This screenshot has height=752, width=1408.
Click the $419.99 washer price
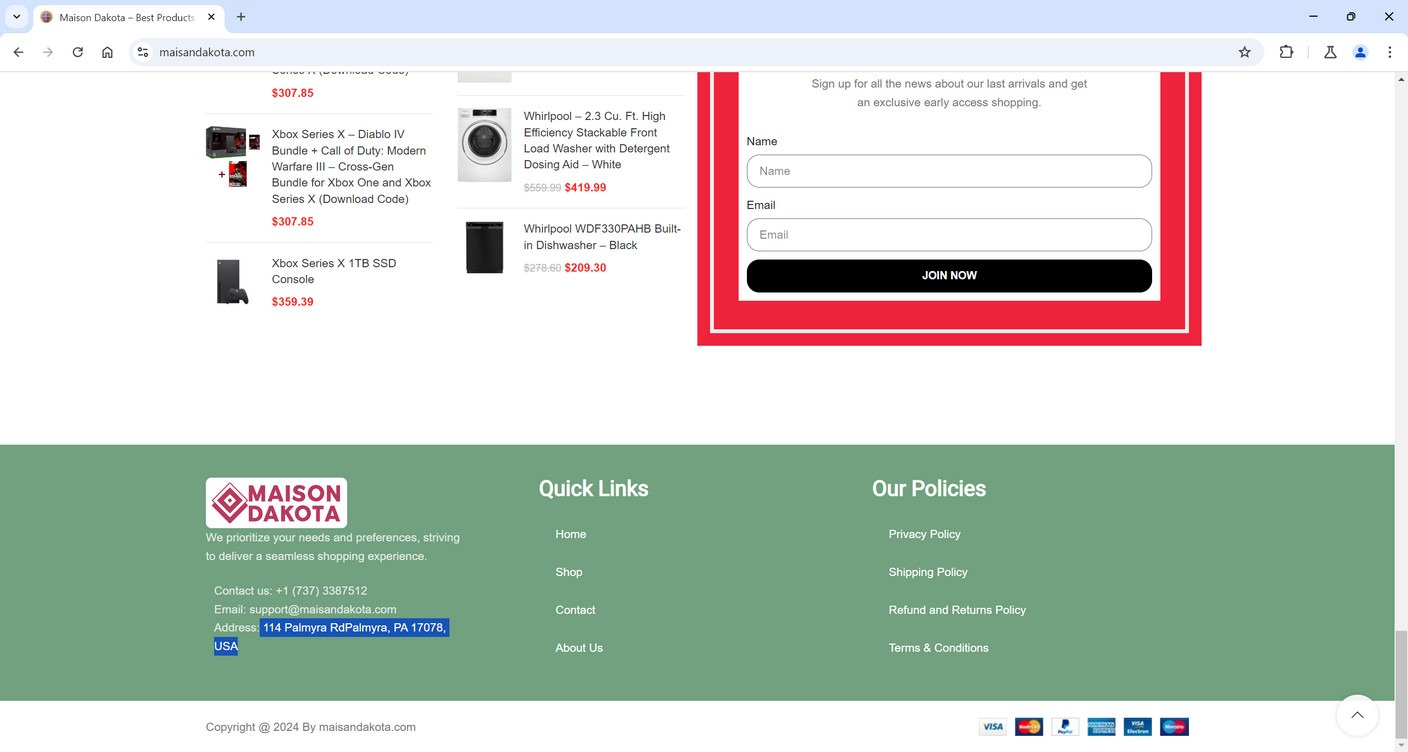click(585, 188)
